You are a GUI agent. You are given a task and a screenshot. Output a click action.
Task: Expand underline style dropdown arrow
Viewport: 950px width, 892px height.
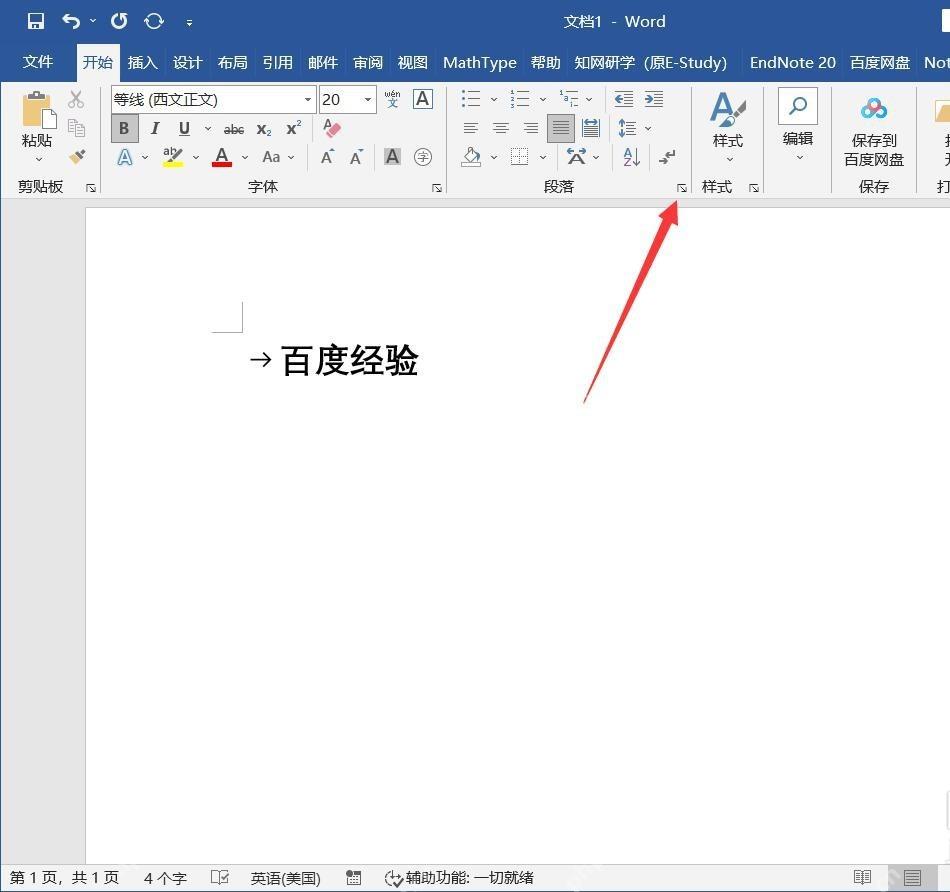click(208, 128)
